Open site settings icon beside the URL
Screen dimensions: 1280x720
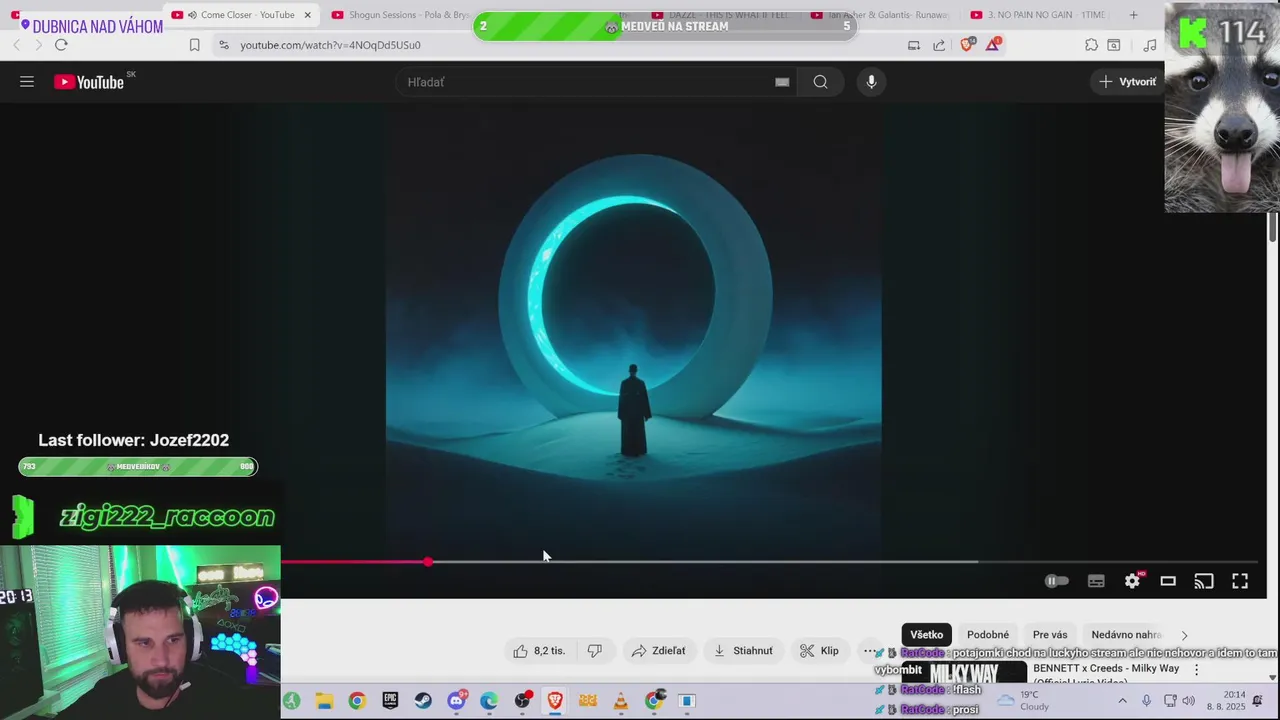pyautogui.click(x=223, y=45)
